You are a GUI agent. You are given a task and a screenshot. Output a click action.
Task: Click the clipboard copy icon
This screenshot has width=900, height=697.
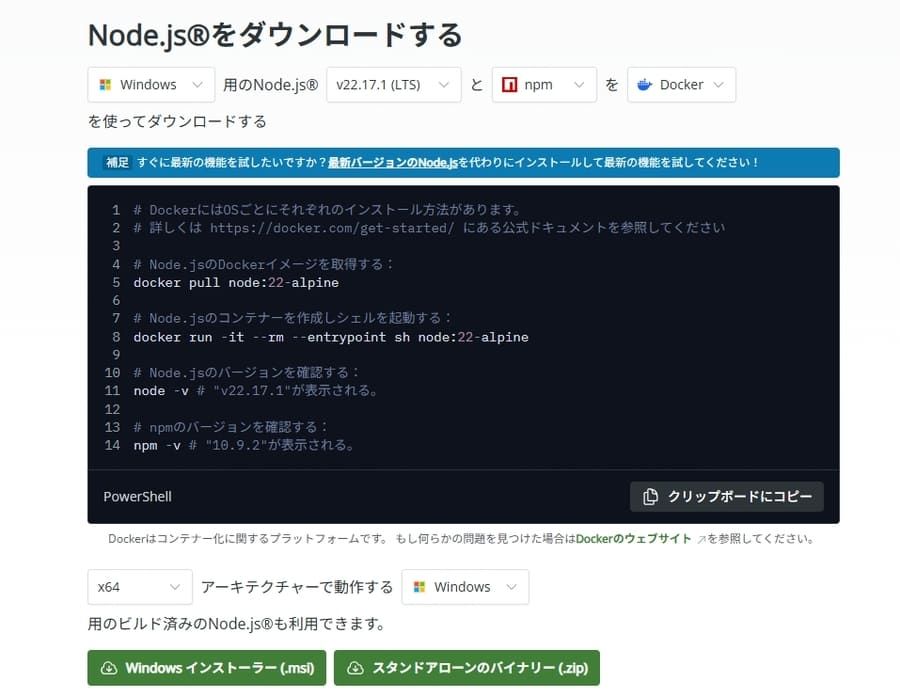[650, 497]
